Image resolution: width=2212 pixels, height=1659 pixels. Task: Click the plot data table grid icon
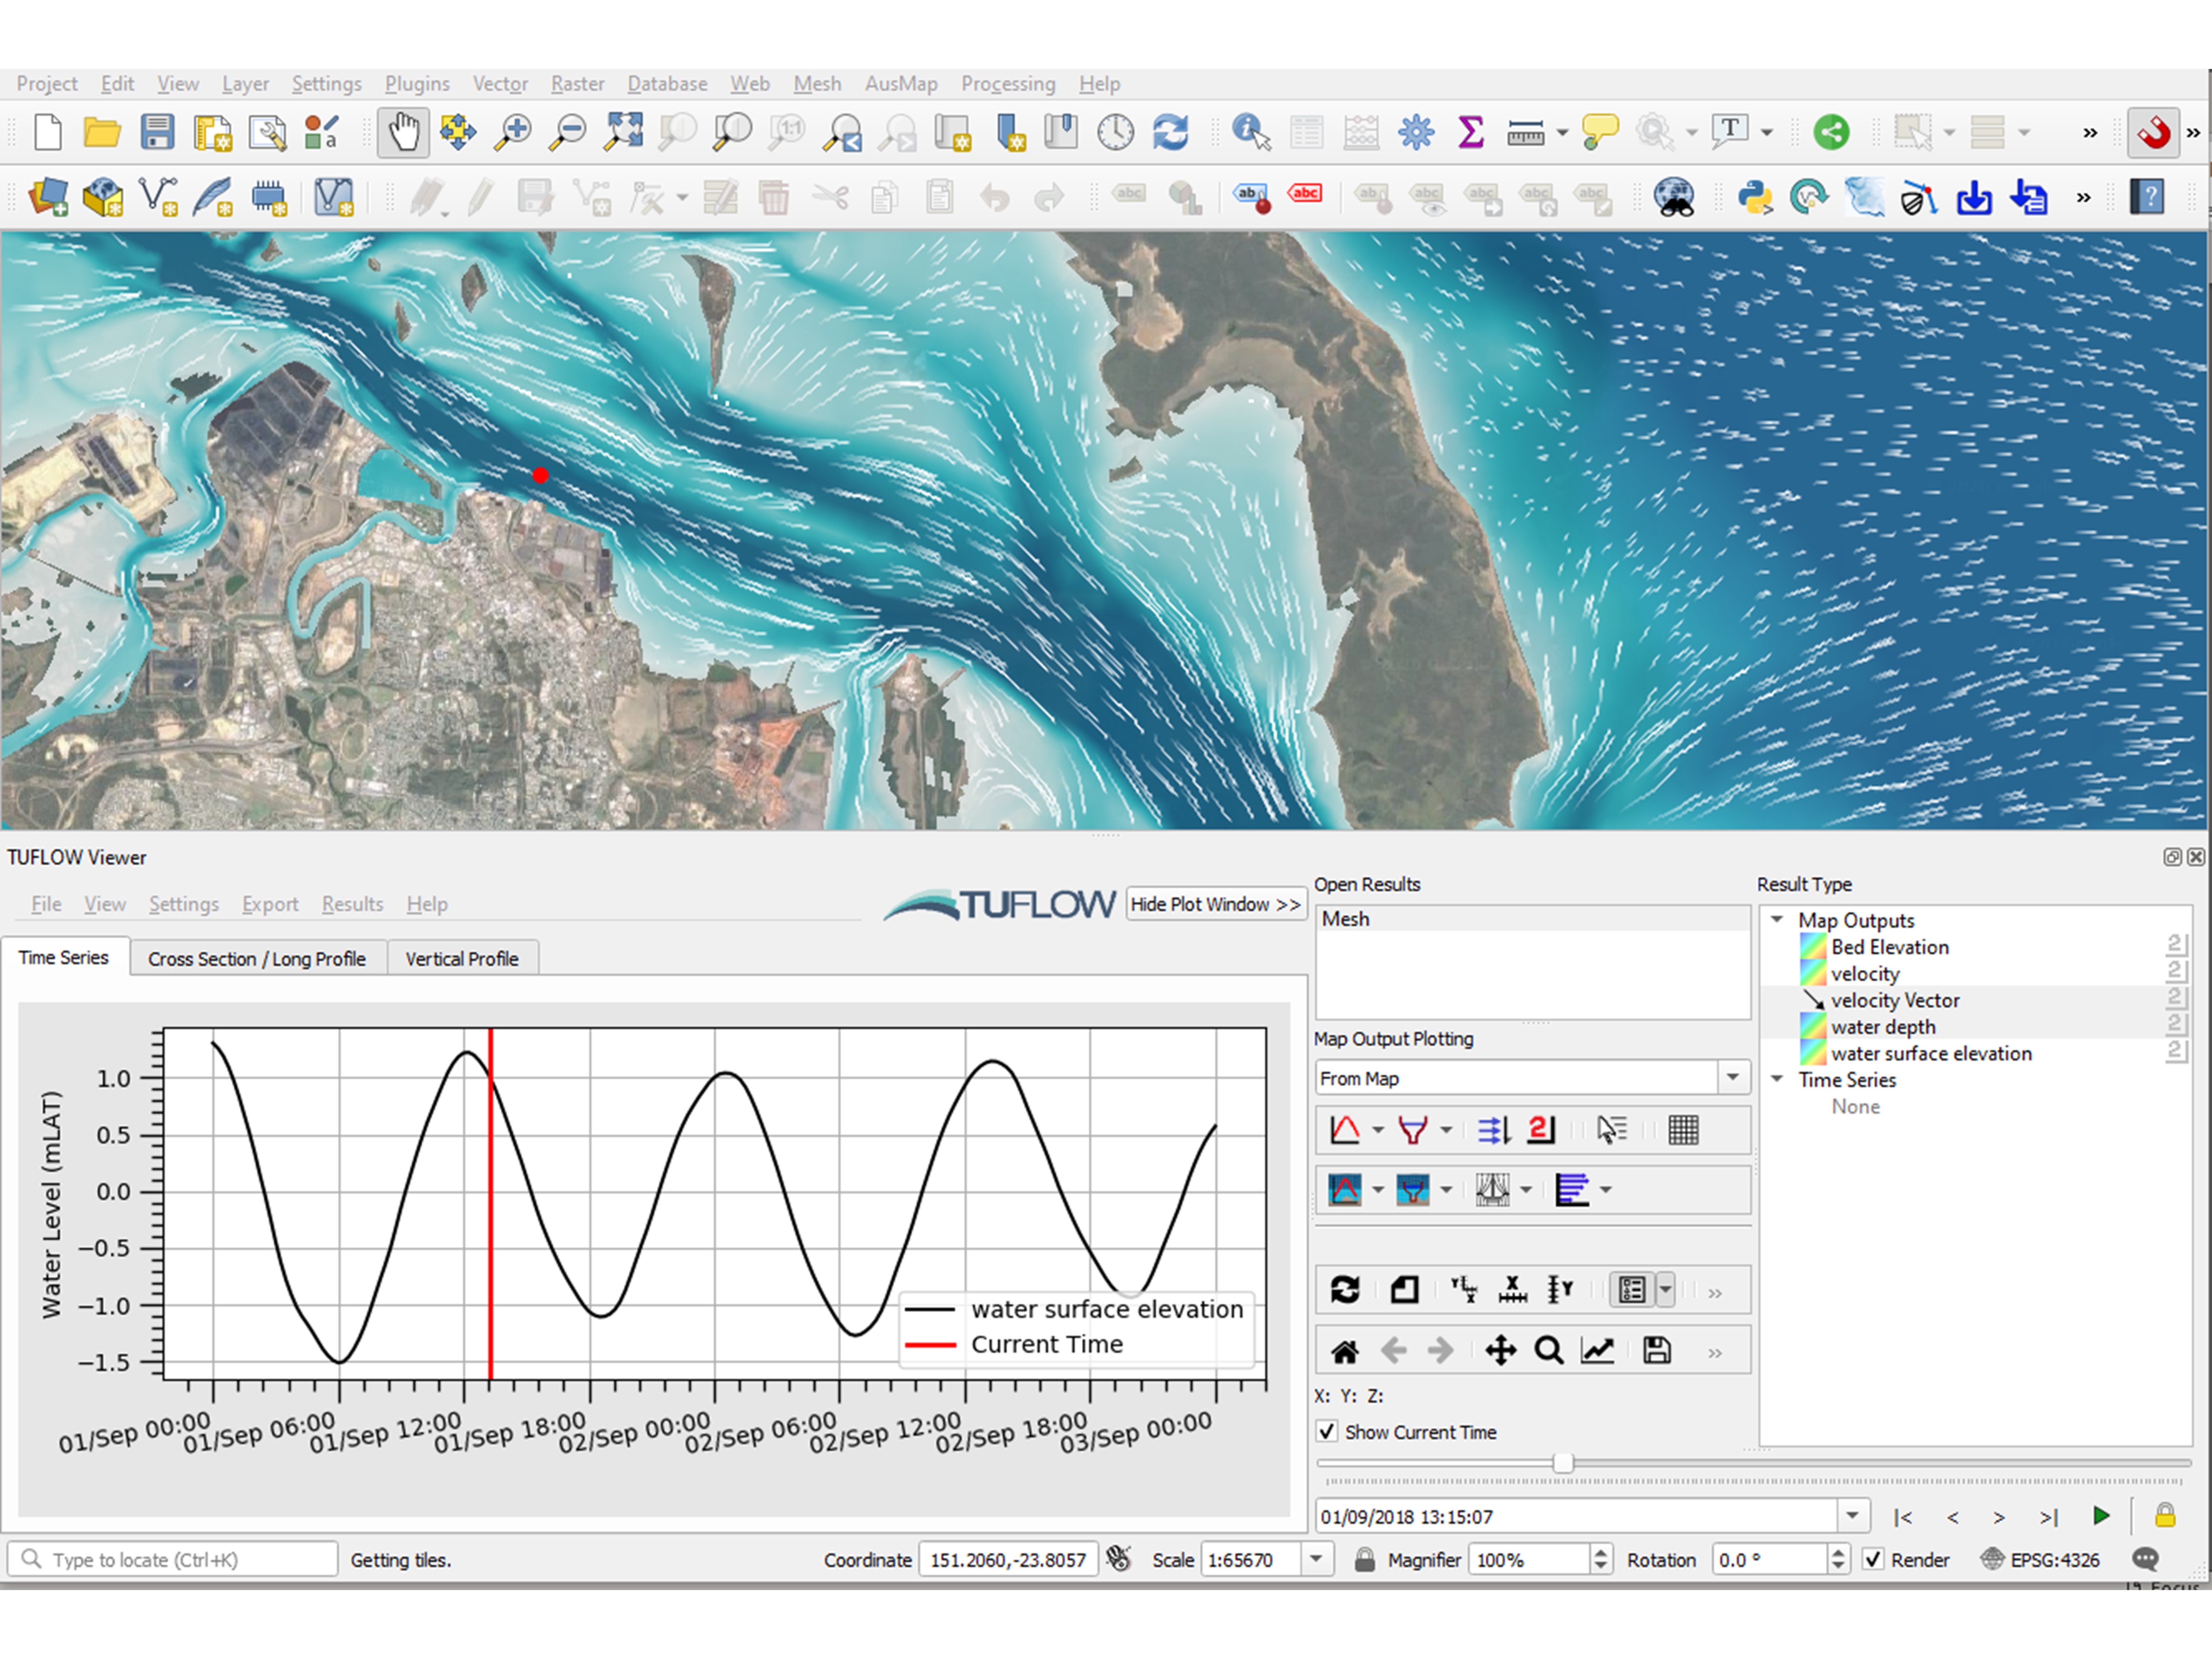(x=1684, y=1130)
